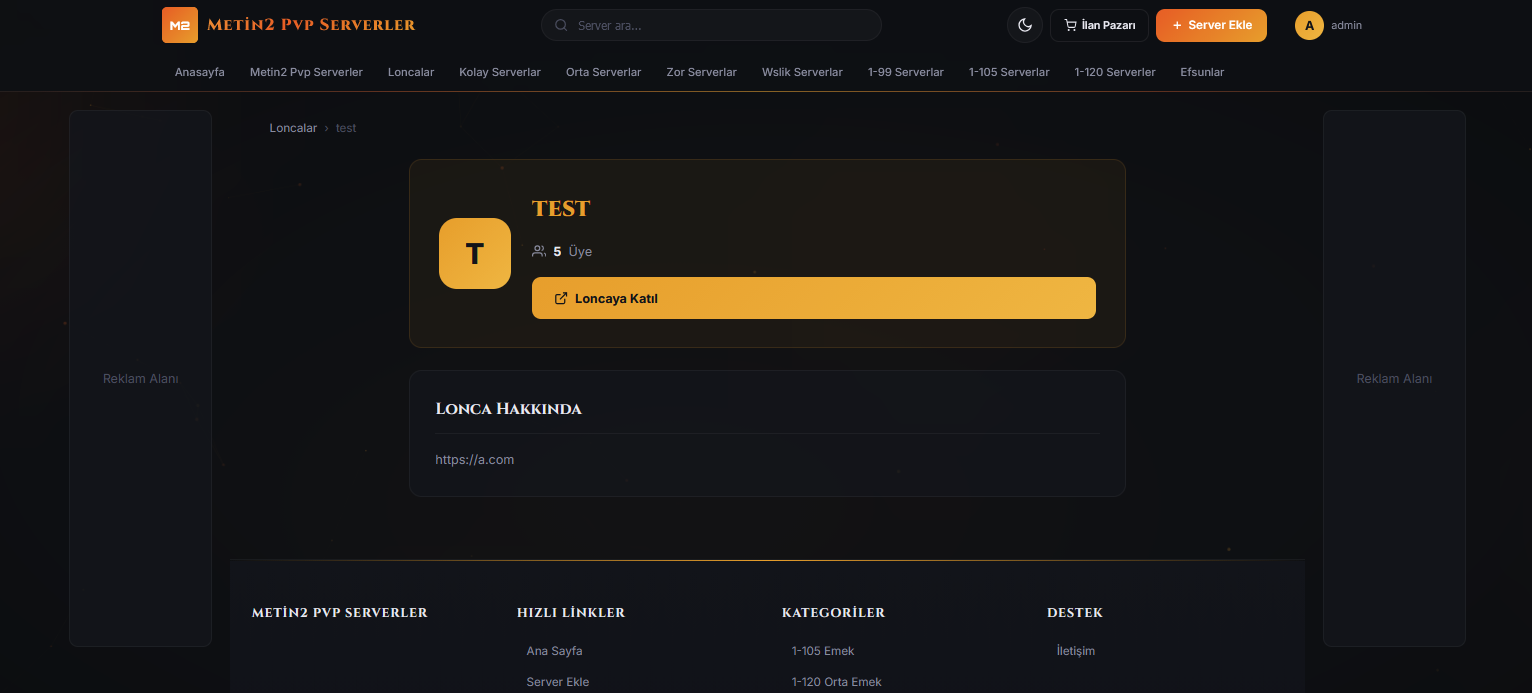Open the Anasayfa menu item

click(200, 72)
